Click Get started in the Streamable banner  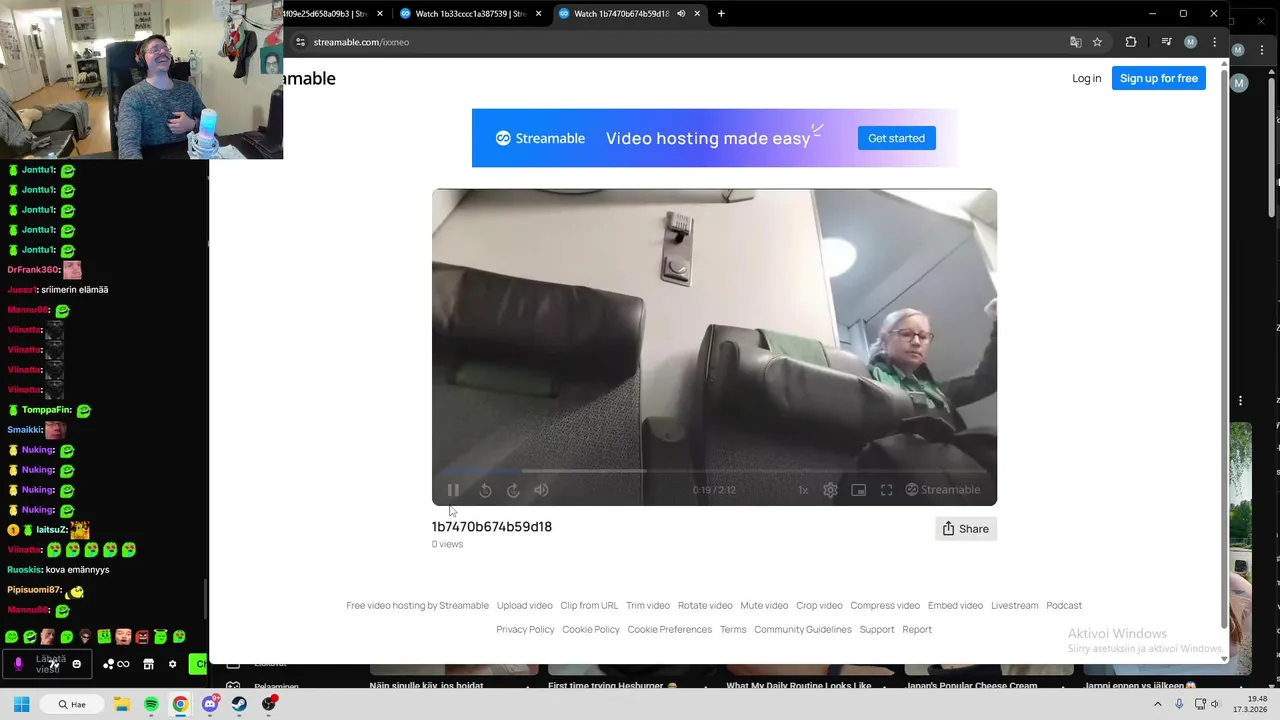click(896, 138)
